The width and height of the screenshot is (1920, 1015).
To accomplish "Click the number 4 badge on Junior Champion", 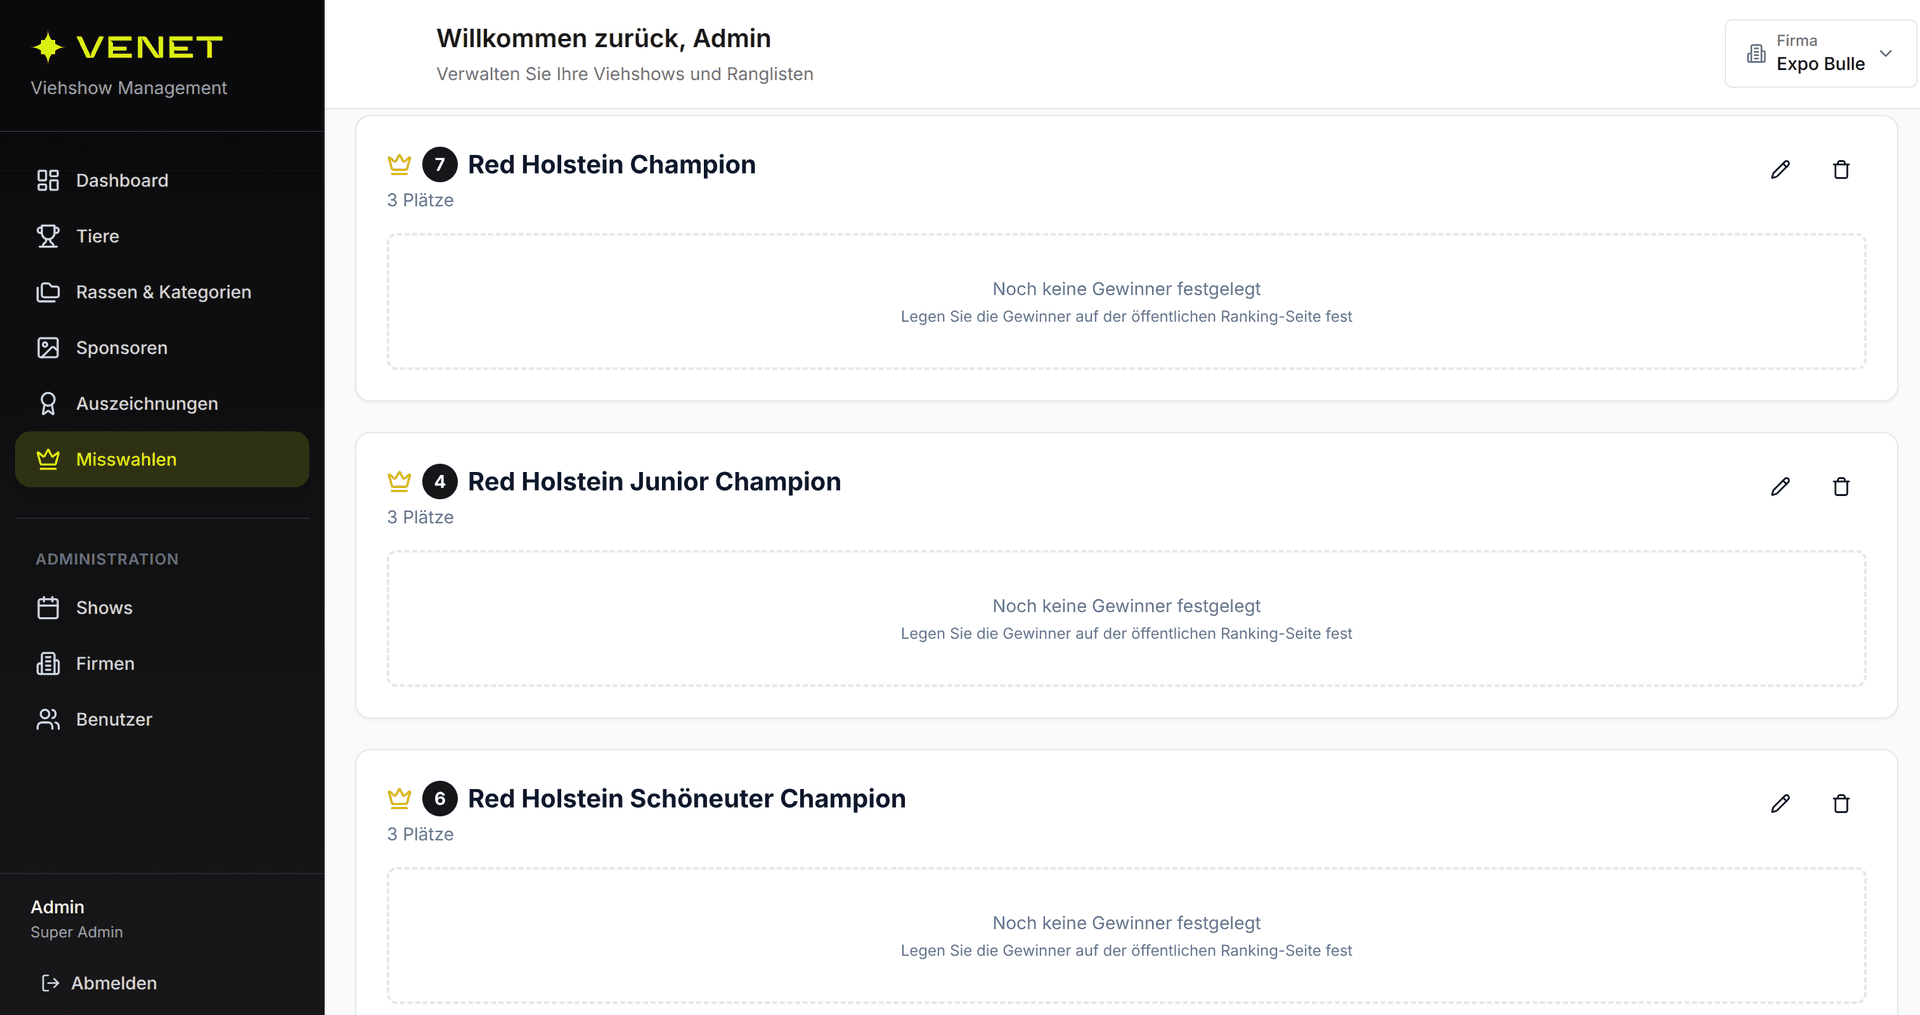I will 440,482.
